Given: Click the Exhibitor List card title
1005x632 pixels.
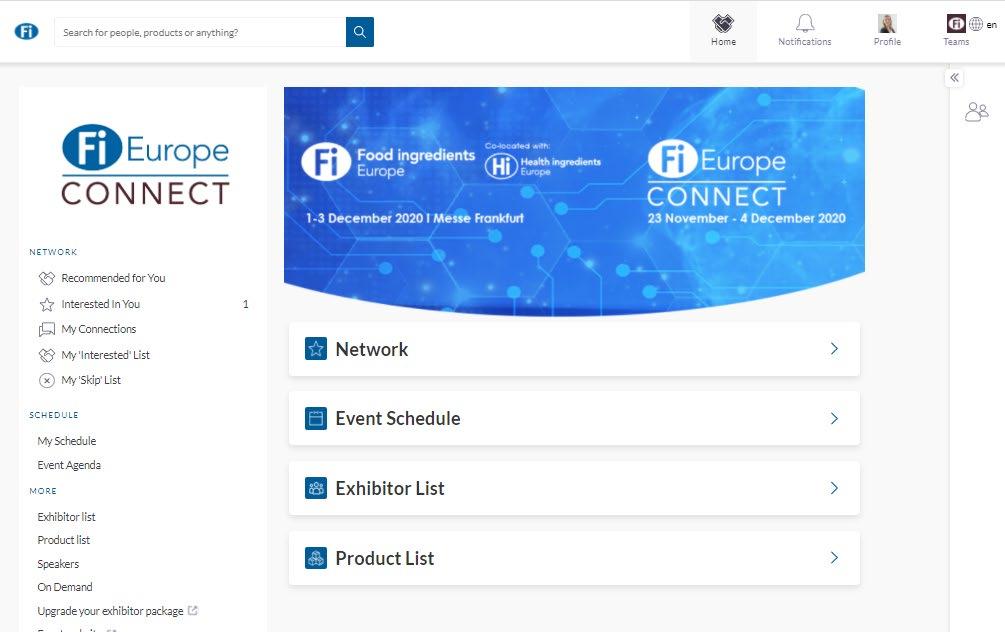Looking at the screenshot, I should click(390, 488).
